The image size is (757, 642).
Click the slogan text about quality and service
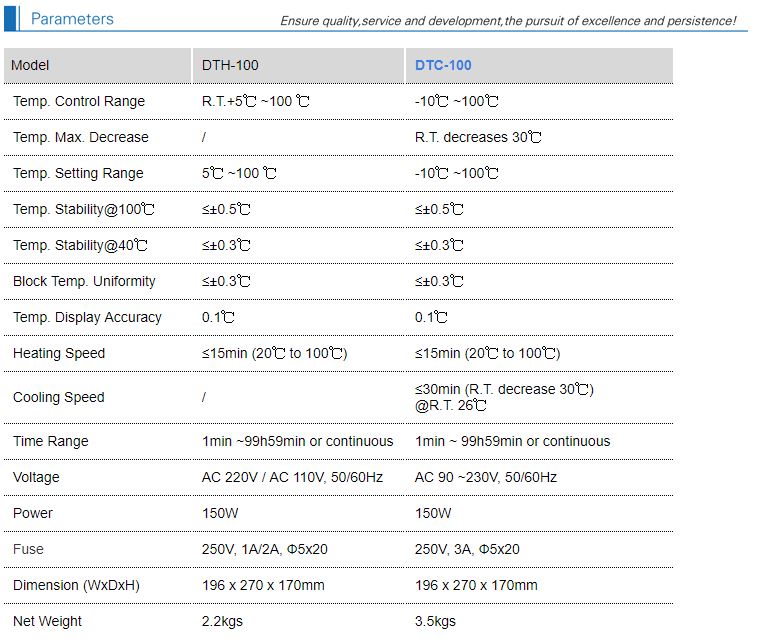pyautogui.click(x=508, y=21)
